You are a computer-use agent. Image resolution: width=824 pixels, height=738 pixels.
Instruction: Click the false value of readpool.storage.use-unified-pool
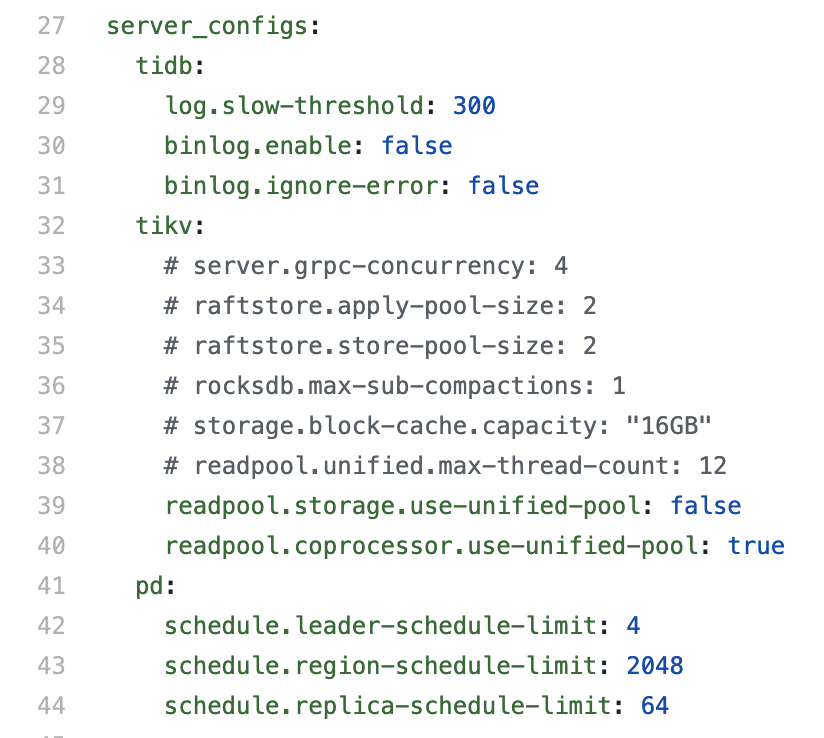click(x=706, y=505)
